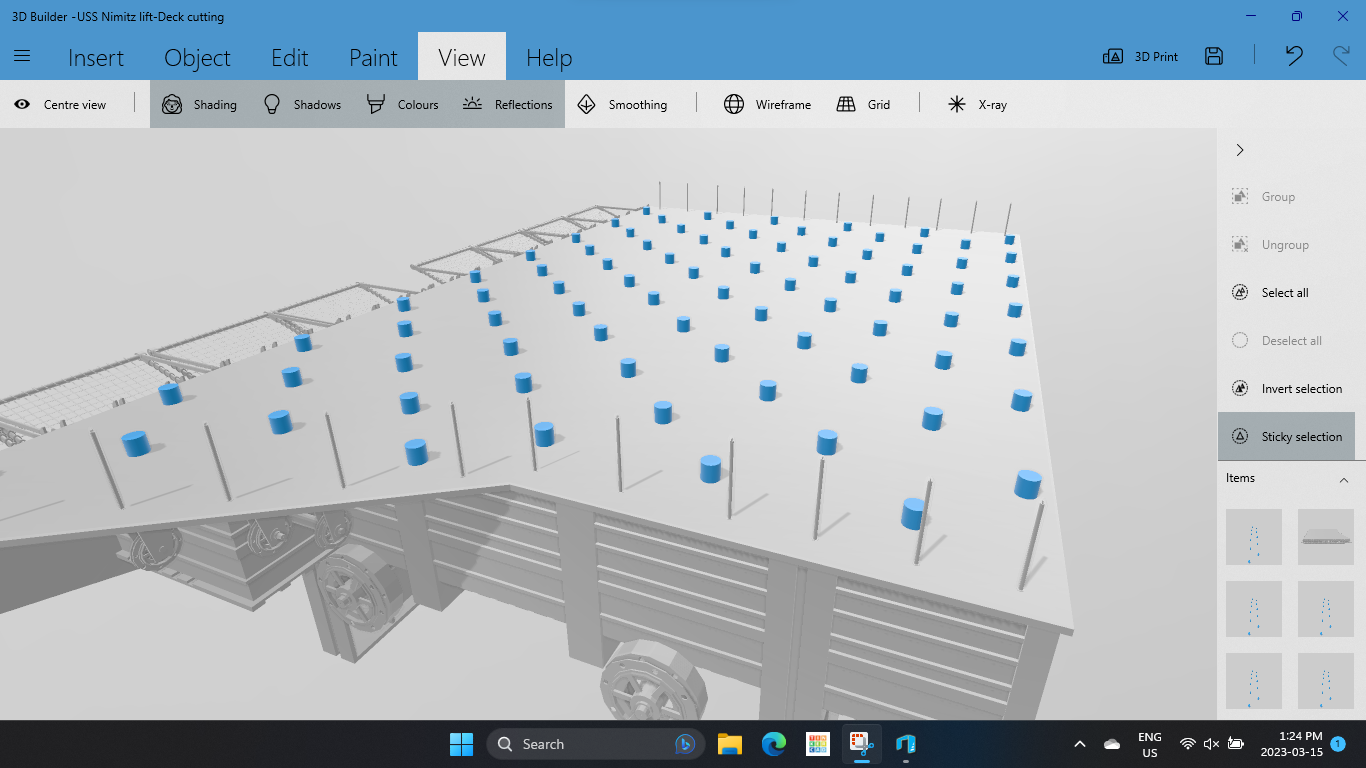Click the 3D Print button
The image size is (1366, 768).
(1140, 57)
